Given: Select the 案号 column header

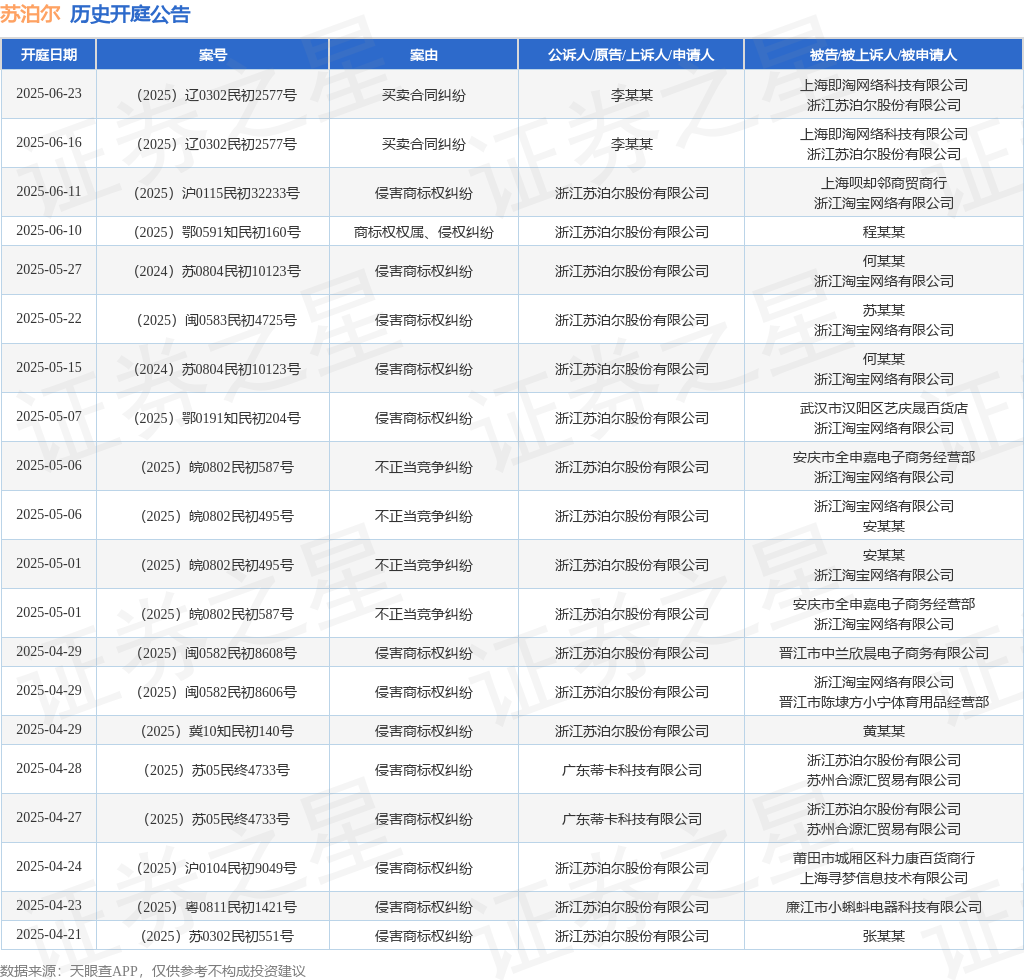Looking at the screenshot, I should 213,55.
